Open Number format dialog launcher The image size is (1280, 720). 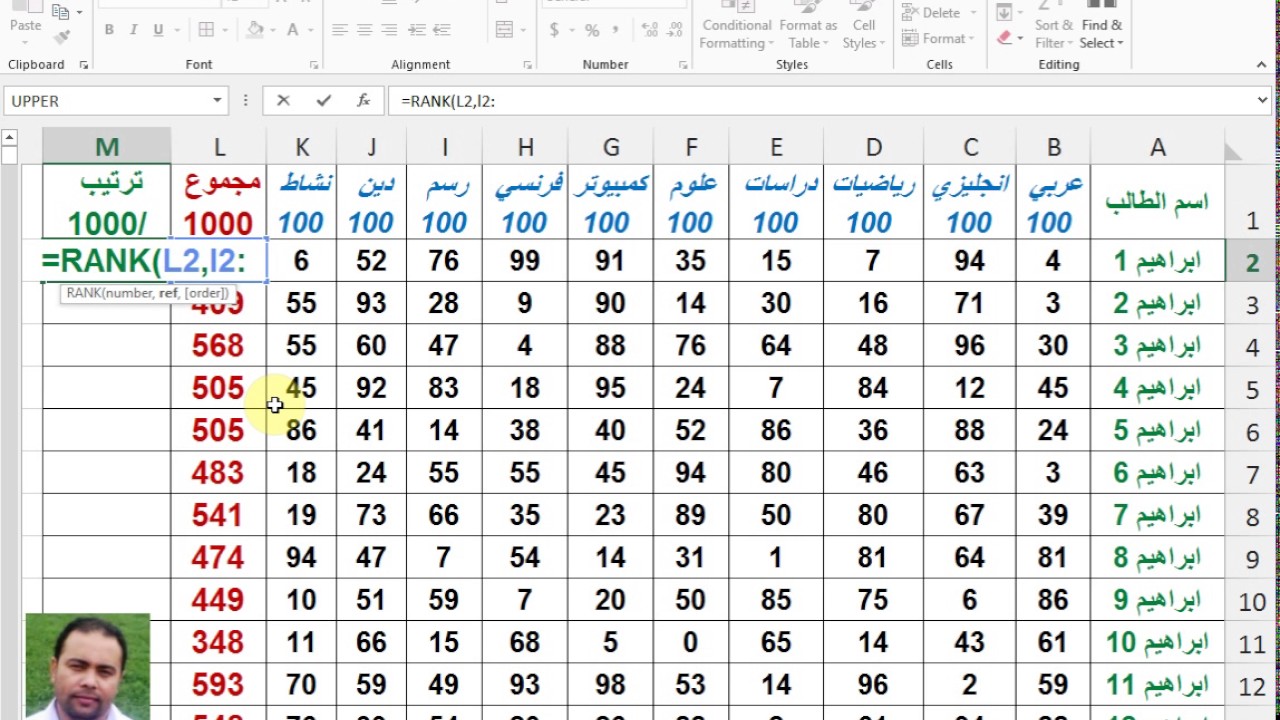click(684, 65)
